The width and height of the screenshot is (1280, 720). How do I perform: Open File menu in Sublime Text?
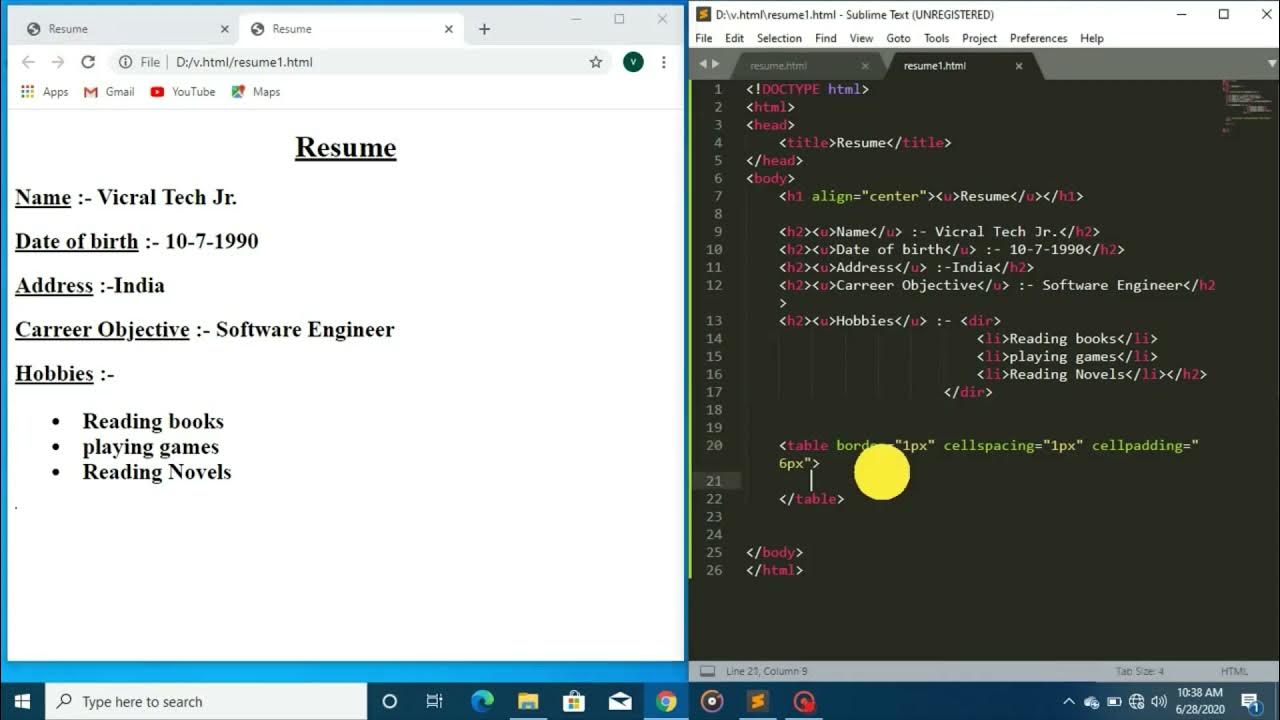pos(704,38)
